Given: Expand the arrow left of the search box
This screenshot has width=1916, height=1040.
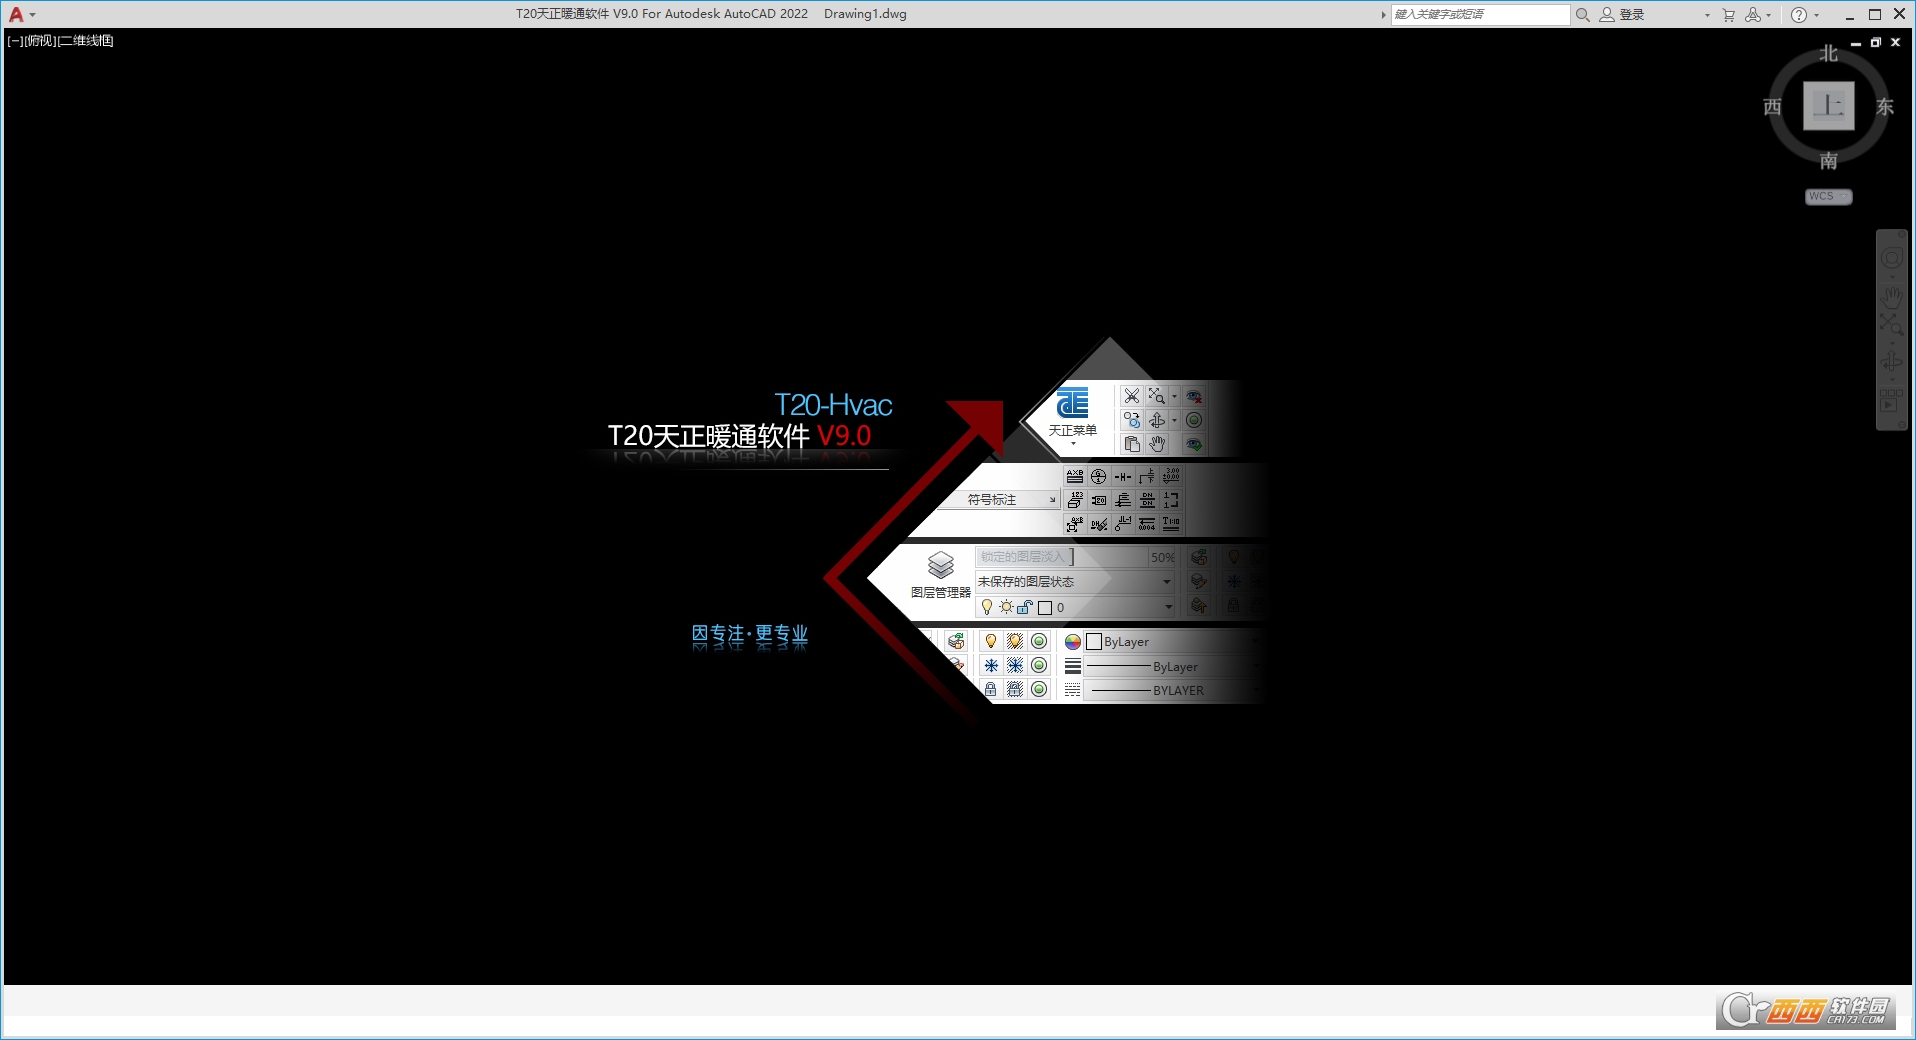Looking at the screenshot, I should point(1383,15).
